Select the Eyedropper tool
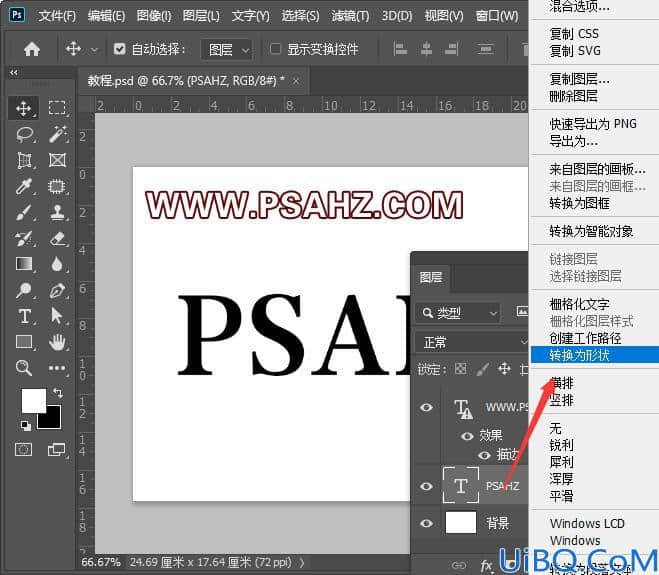 24,187
